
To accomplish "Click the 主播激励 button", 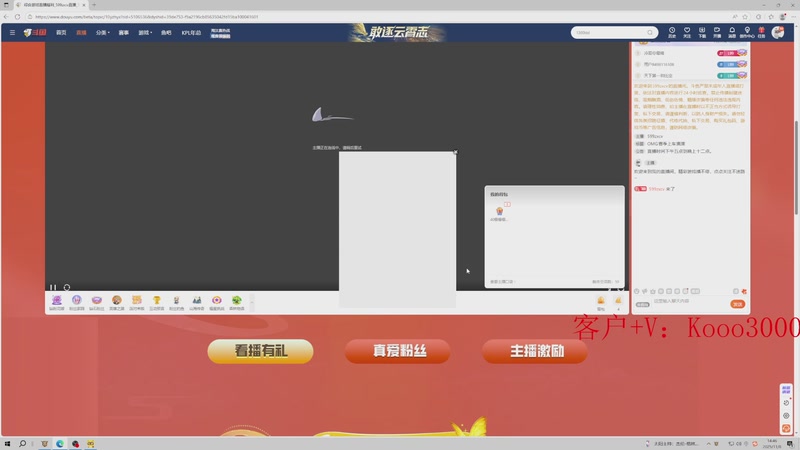I will pyautogui.click(x=535, y=351).
